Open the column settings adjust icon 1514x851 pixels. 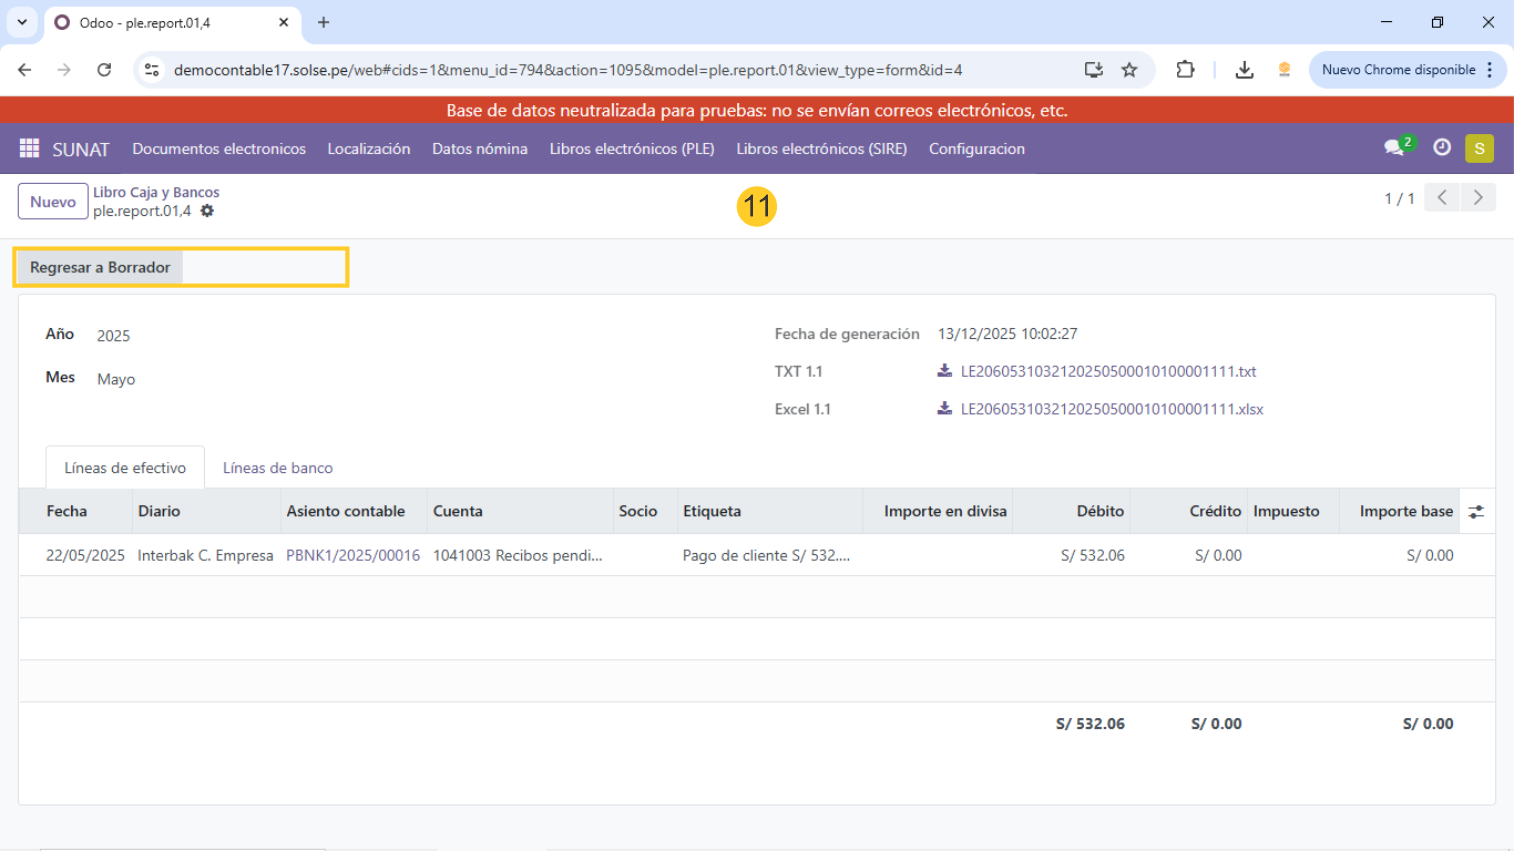tap(1476, 512)
